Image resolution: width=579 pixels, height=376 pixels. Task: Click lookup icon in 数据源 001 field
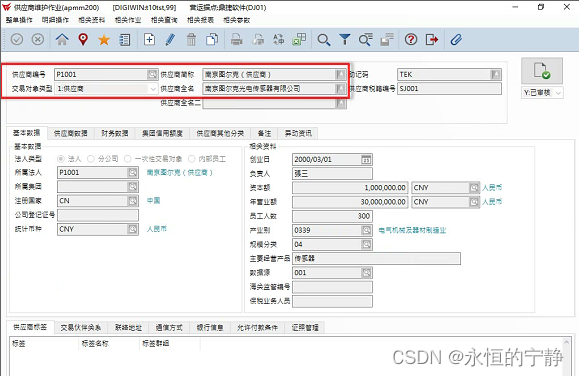[x=366, y=273]
